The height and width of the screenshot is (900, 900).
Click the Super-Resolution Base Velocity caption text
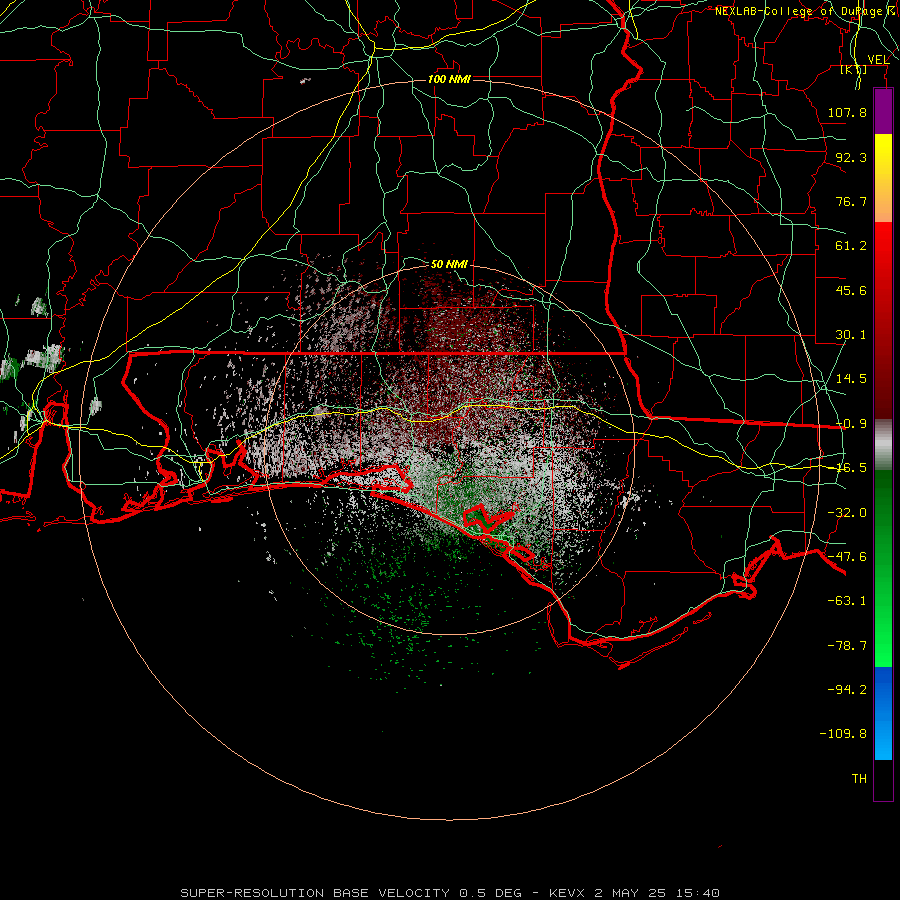(449, 893)
